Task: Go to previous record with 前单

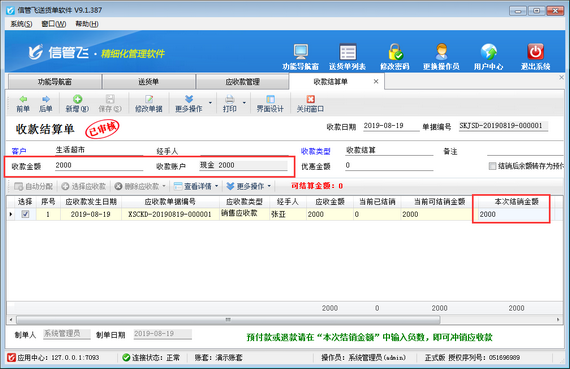Action: click(x=23, y=104)
